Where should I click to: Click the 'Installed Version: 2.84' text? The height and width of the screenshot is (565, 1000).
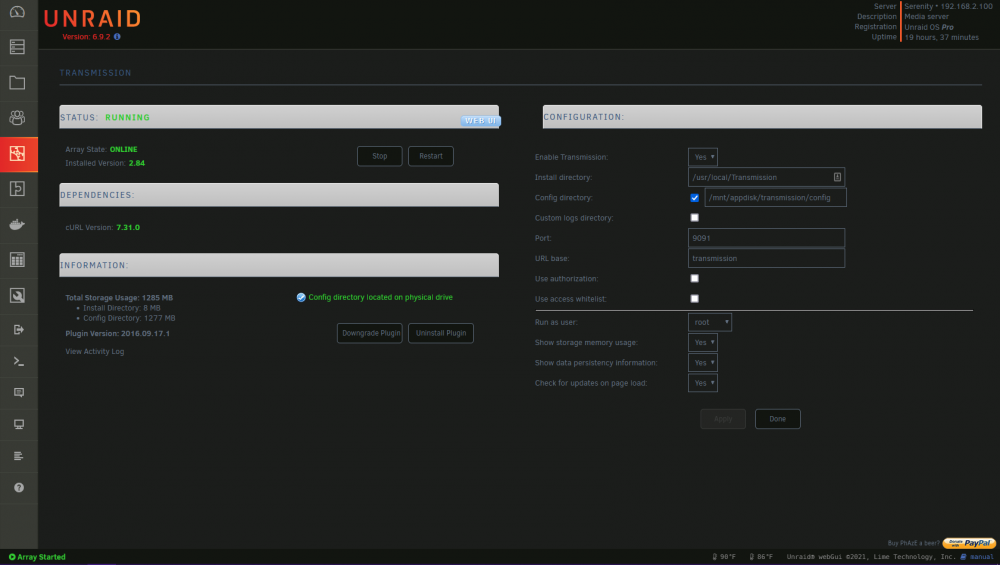tap(105, 163)
